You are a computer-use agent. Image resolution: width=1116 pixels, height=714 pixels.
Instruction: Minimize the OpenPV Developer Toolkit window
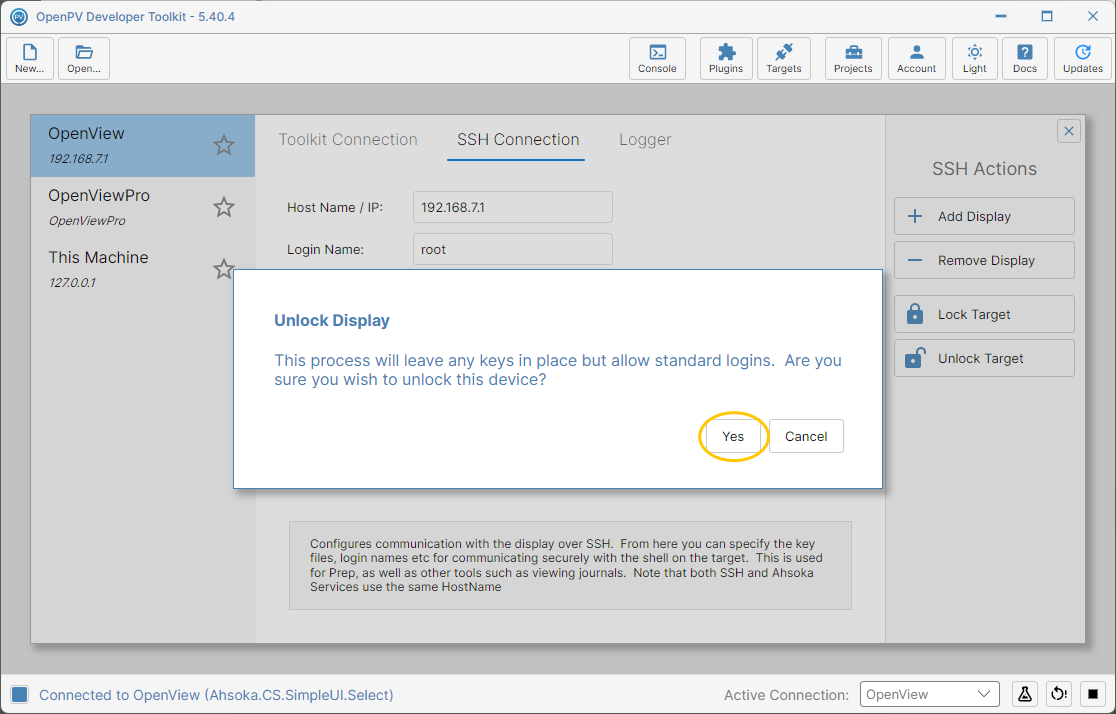click(x=1001, y=16)
